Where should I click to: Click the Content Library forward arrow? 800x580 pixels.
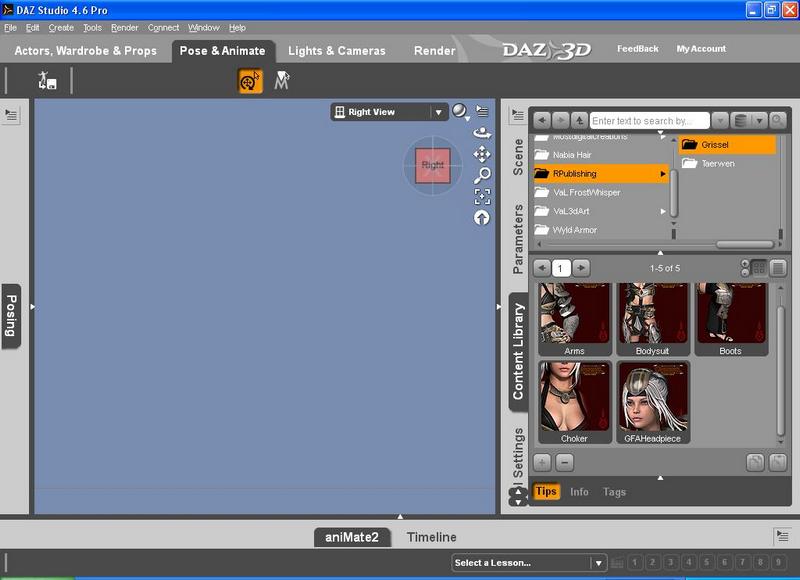560,121
